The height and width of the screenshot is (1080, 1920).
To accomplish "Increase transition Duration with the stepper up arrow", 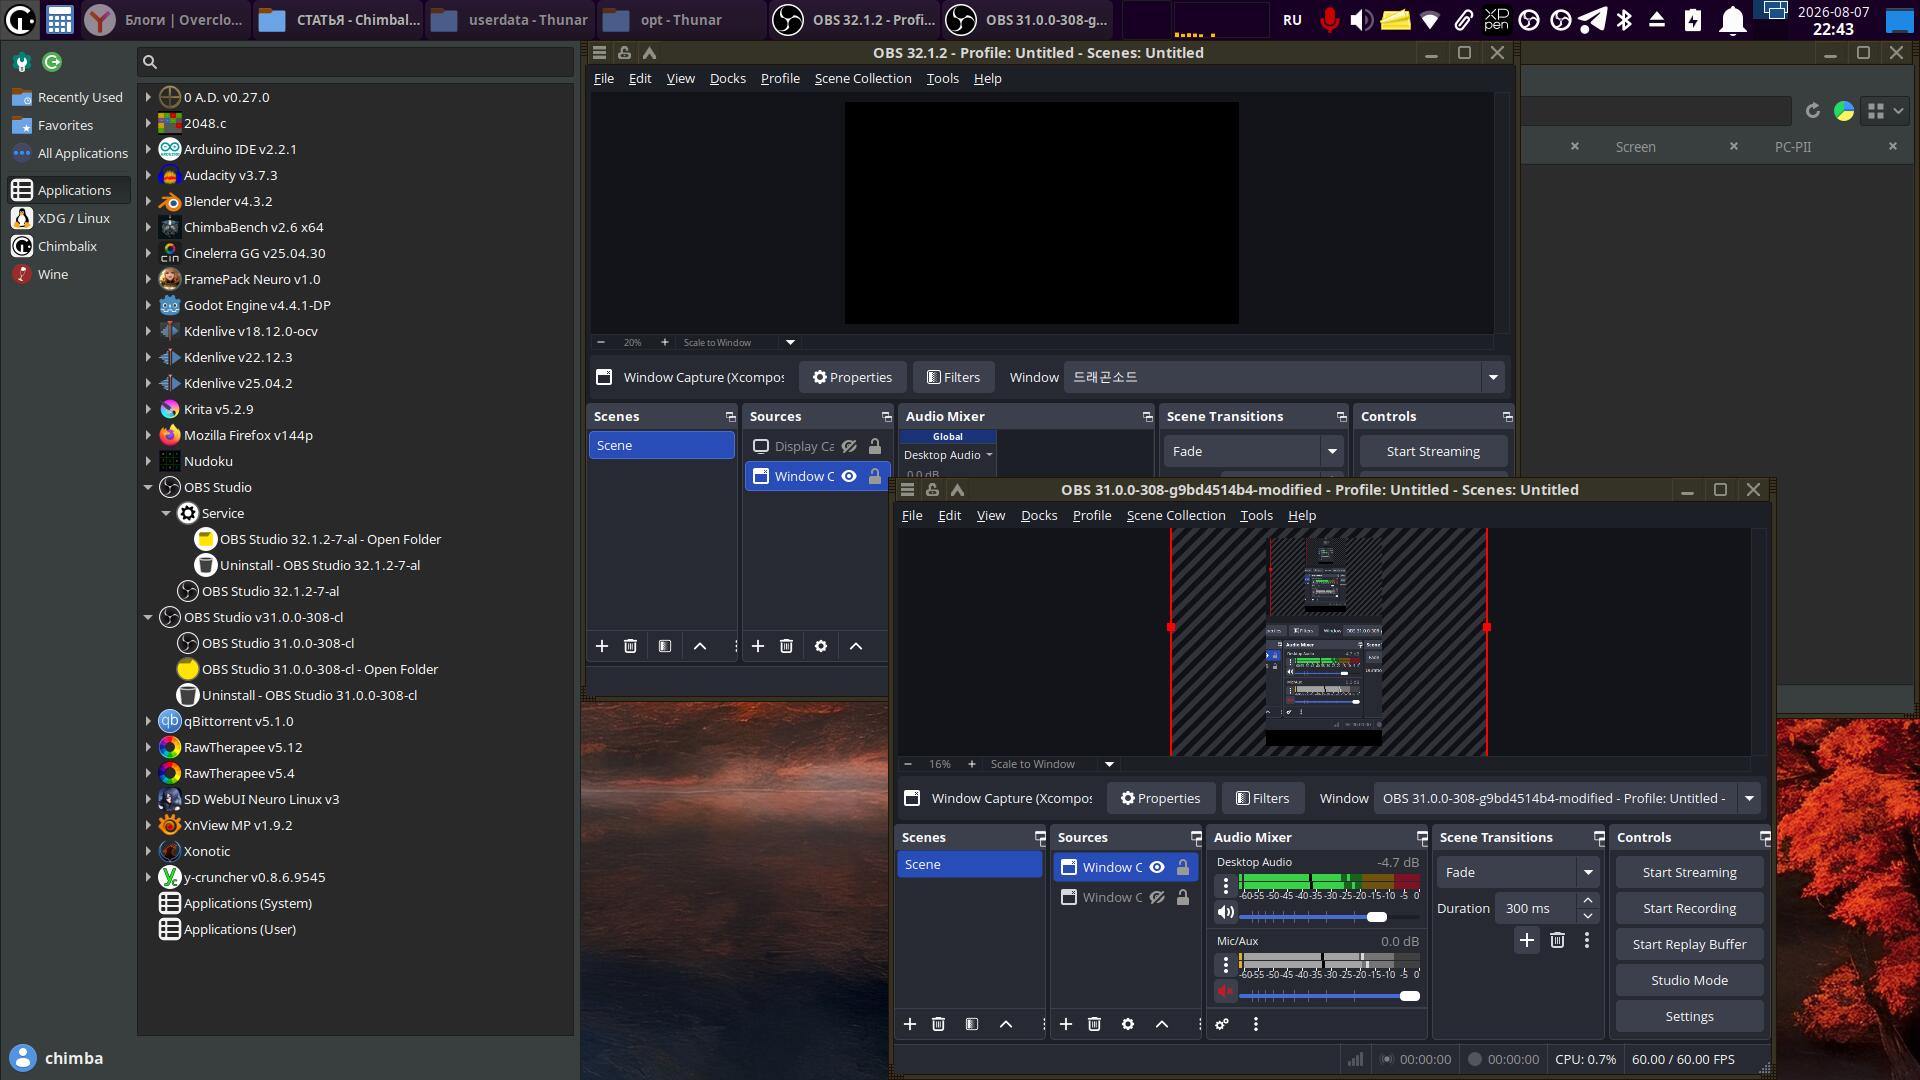I will 1587,901.
